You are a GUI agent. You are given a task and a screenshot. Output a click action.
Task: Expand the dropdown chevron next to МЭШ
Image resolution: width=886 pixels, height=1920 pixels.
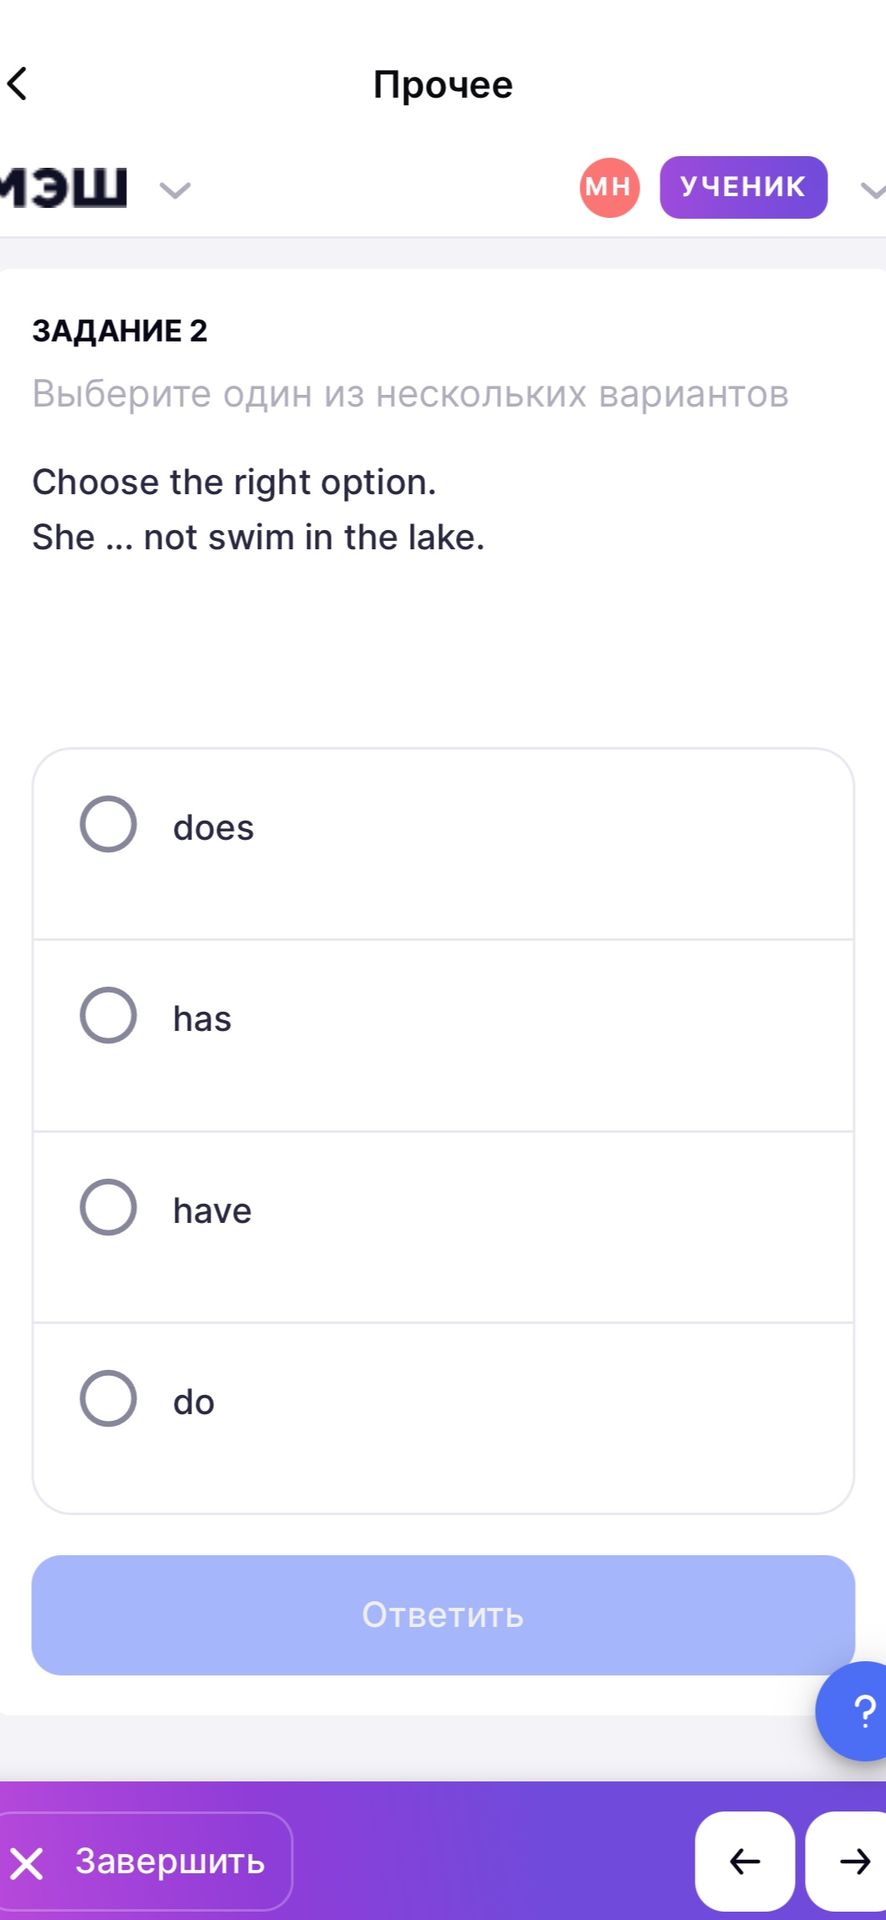[x=175, y=189]
